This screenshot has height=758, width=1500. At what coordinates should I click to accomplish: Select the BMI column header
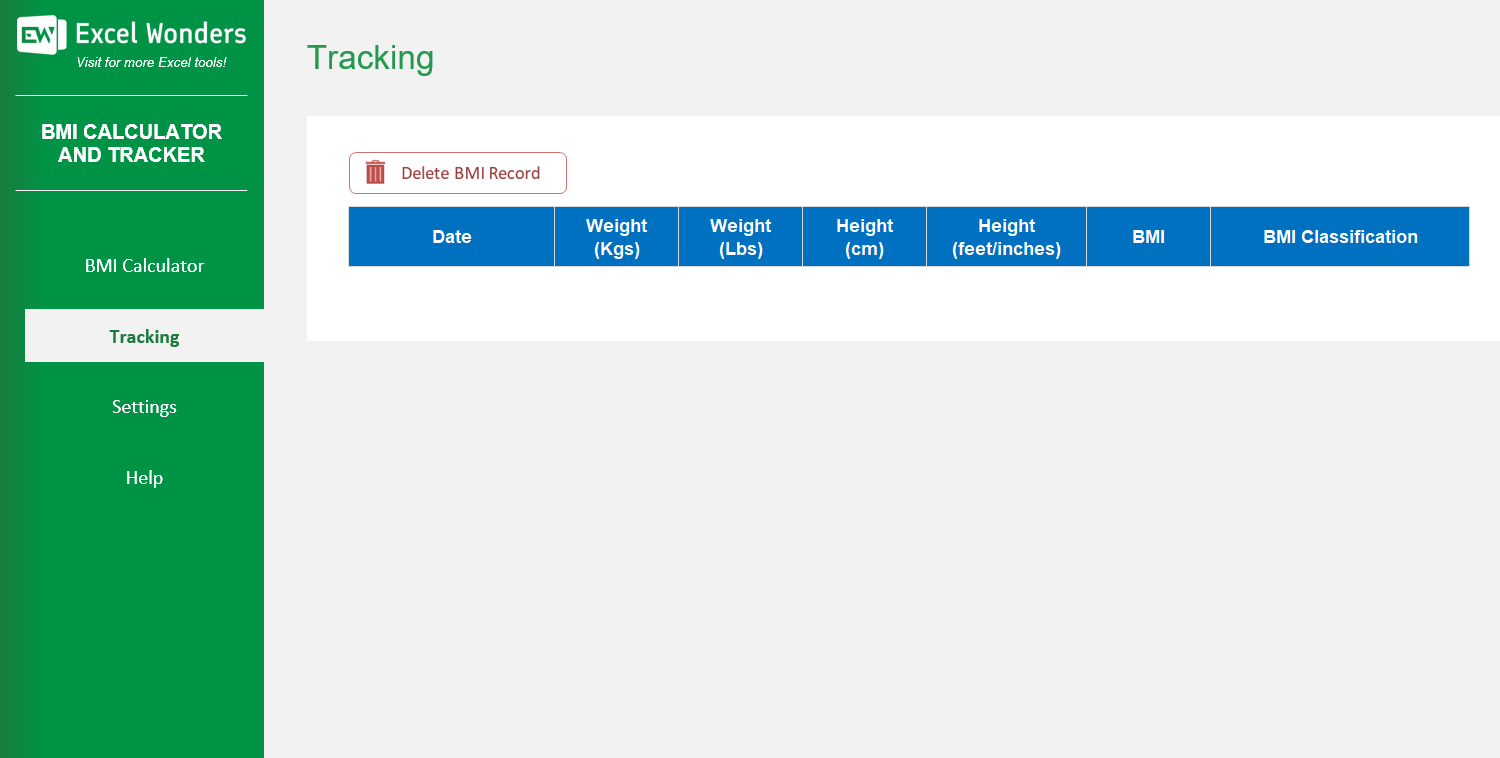(x=1148, y=236)
